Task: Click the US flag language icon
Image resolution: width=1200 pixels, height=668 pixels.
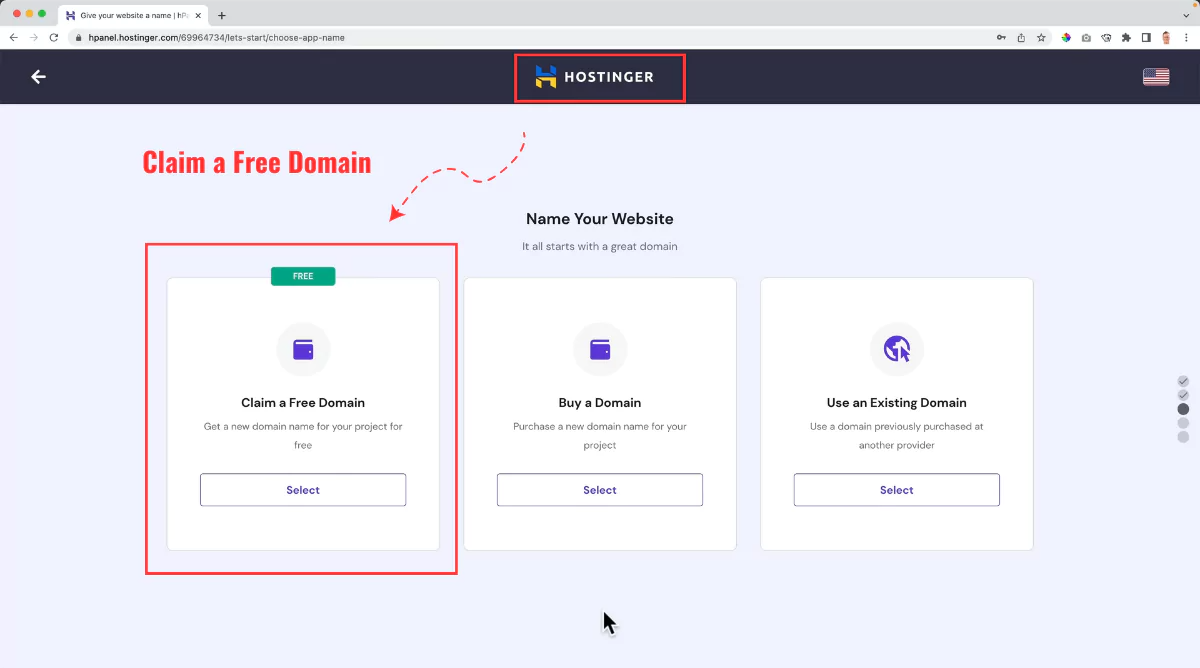Action: (1156, 77)
